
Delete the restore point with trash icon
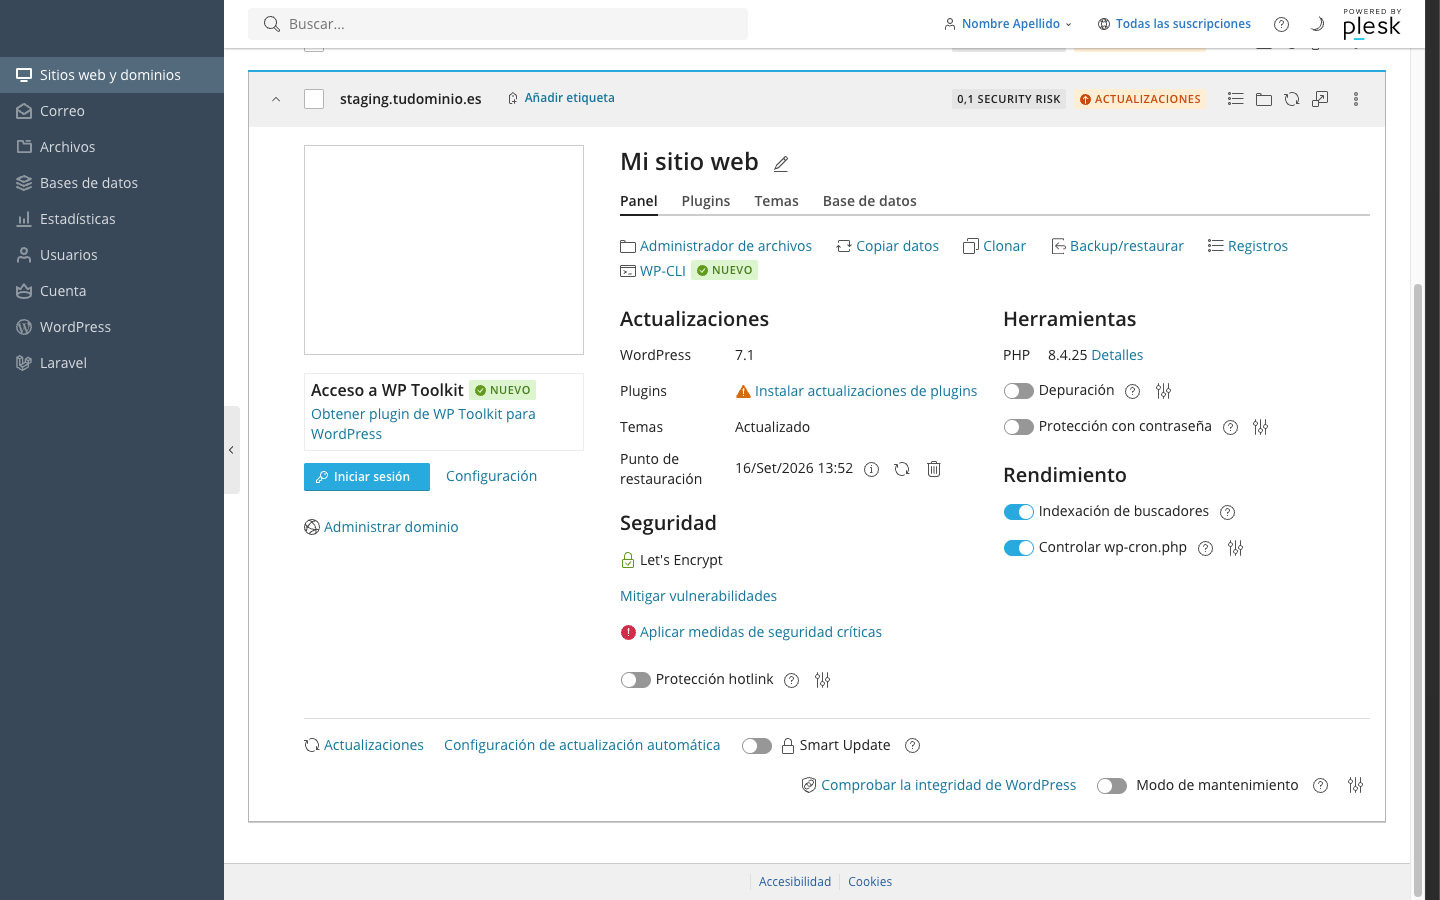tap(934, 469)
